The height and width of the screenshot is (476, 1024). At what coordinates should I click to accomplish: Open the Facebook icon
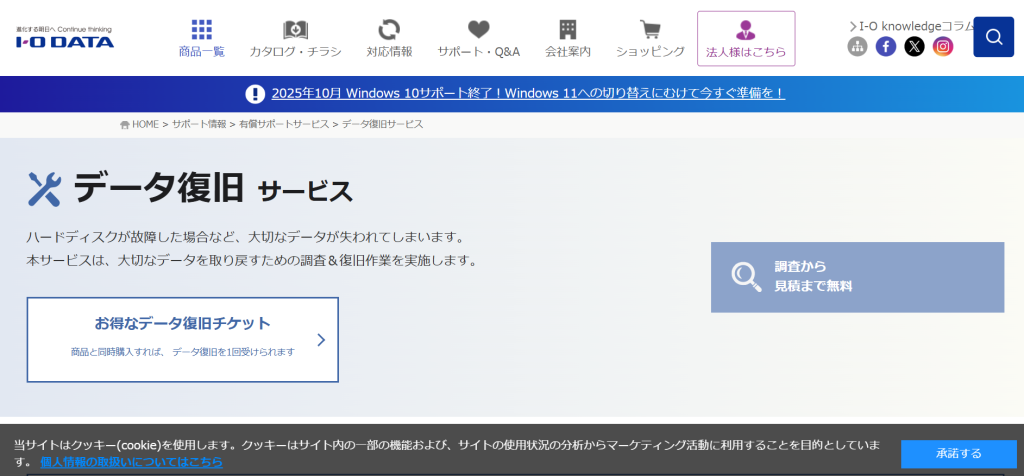tap(886, 46)
